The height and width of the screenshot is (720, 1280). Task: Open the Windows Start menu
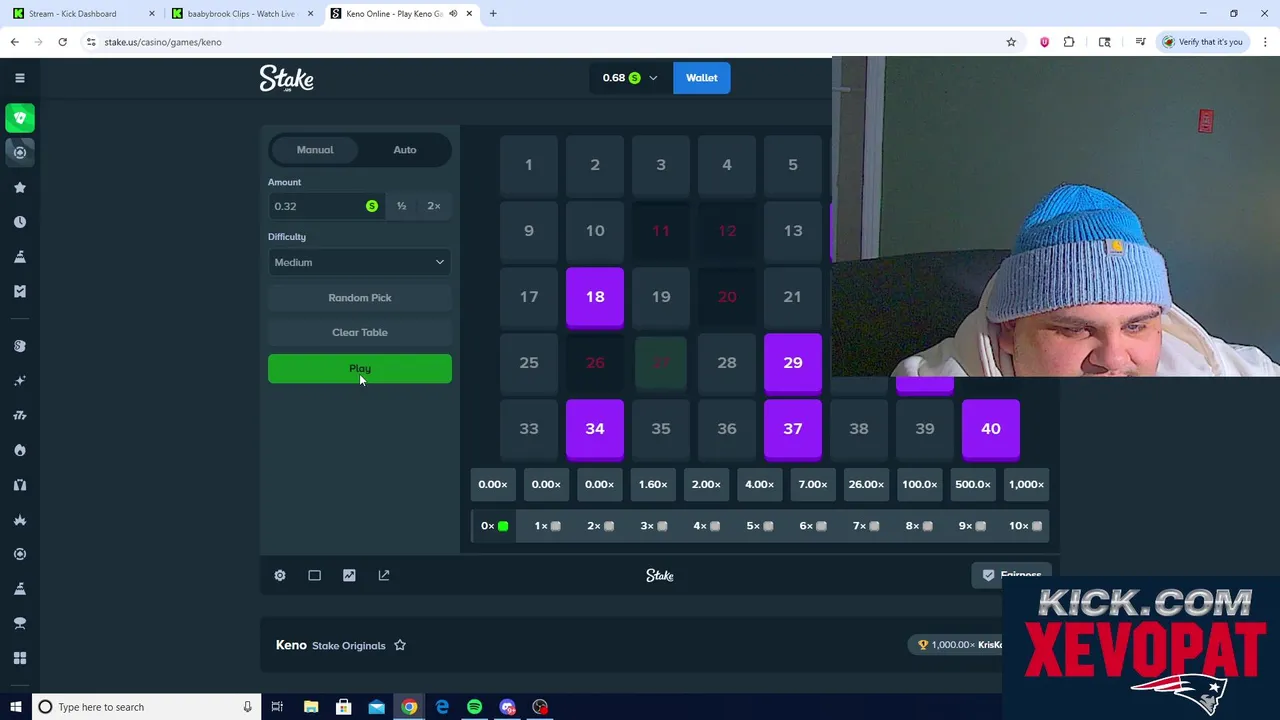(x=15, y=707)
